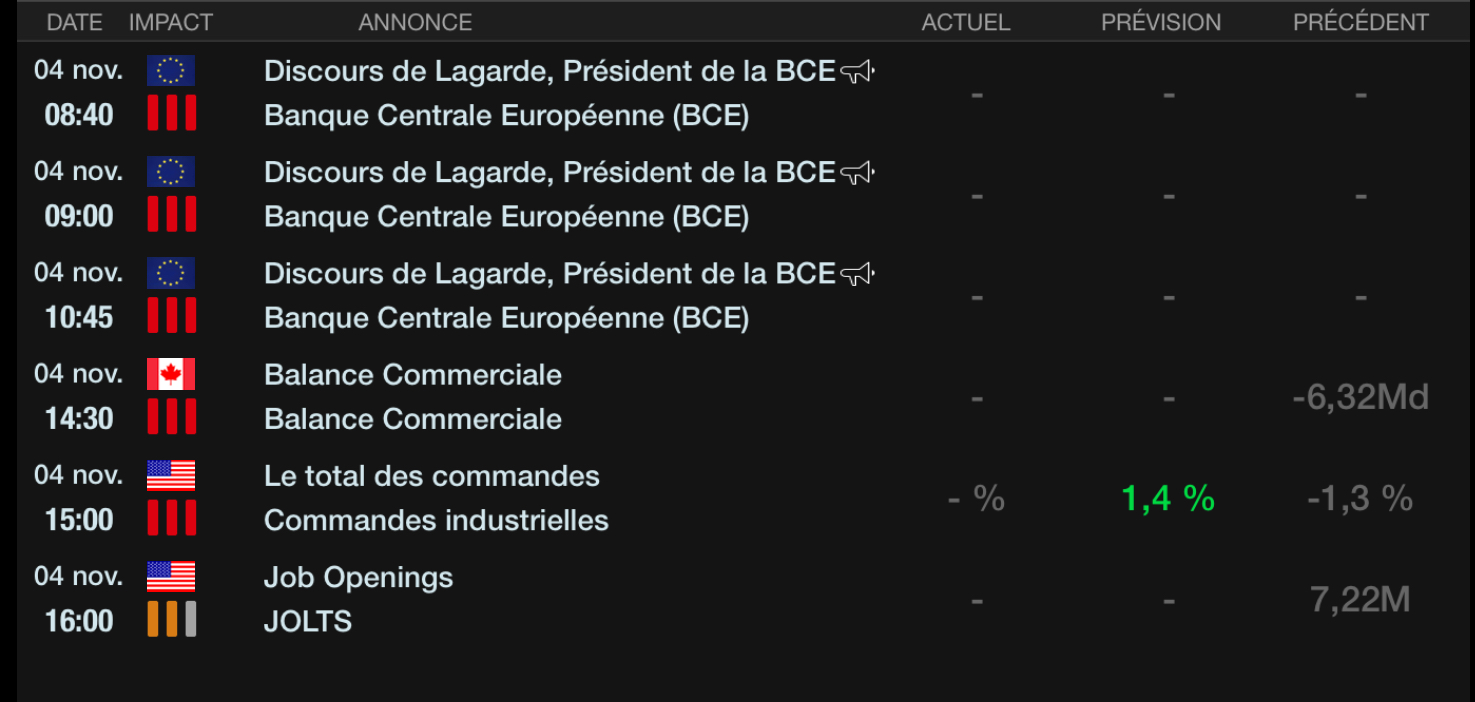Open the Commandes industrielles event
1475x702 pixels.
[436, 520]
